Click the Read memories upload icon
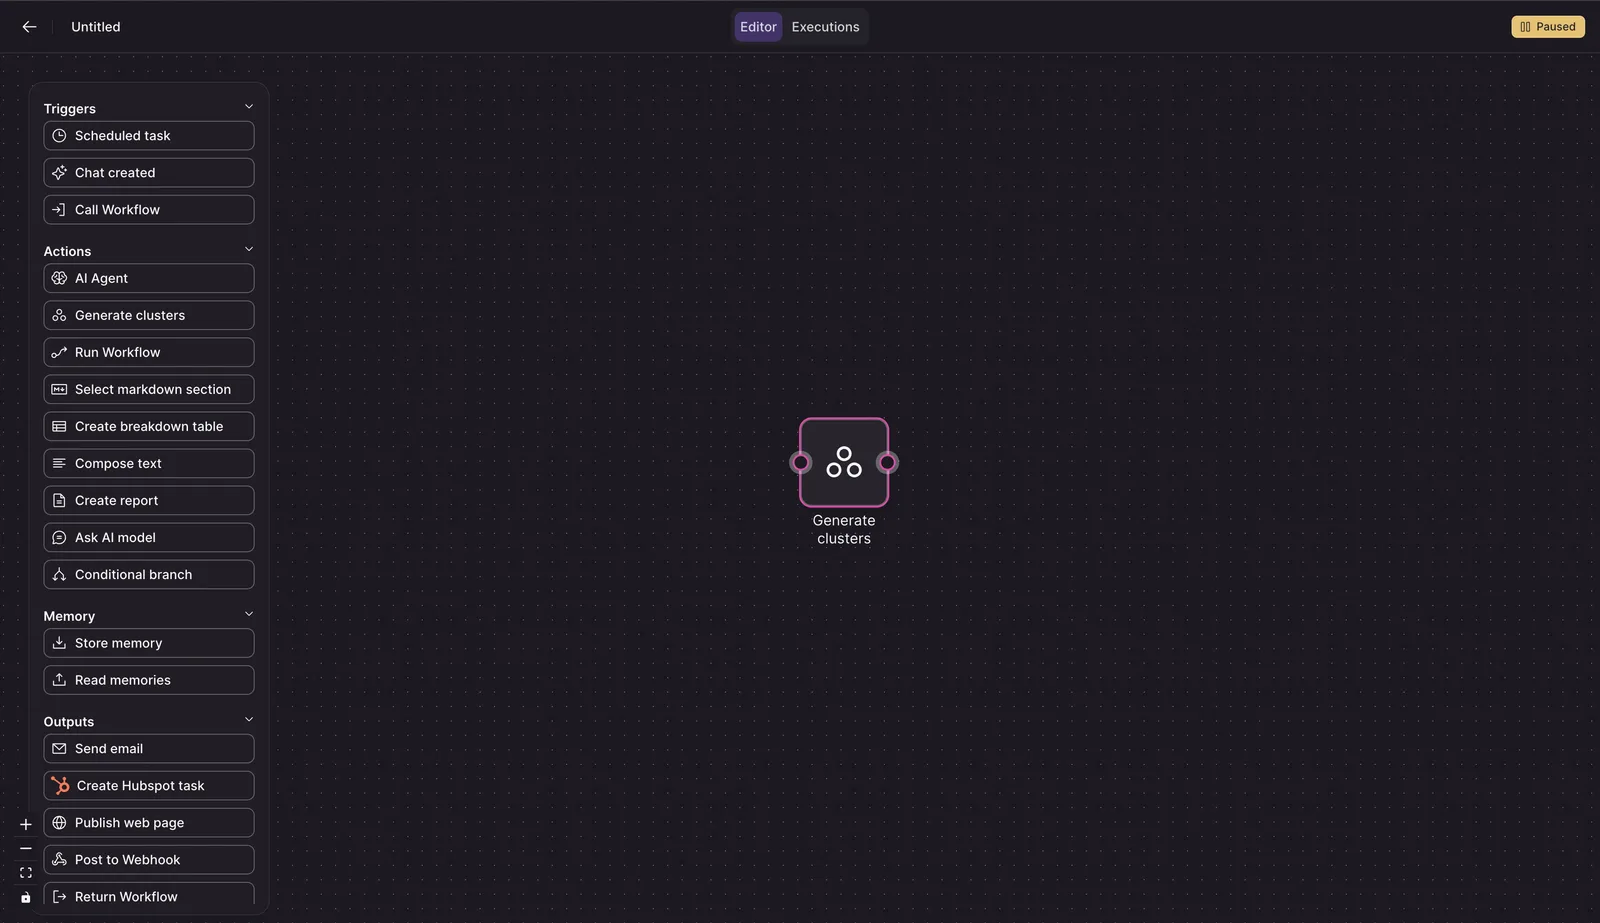The image size is (1600, 923). click(x=59, y=680)
